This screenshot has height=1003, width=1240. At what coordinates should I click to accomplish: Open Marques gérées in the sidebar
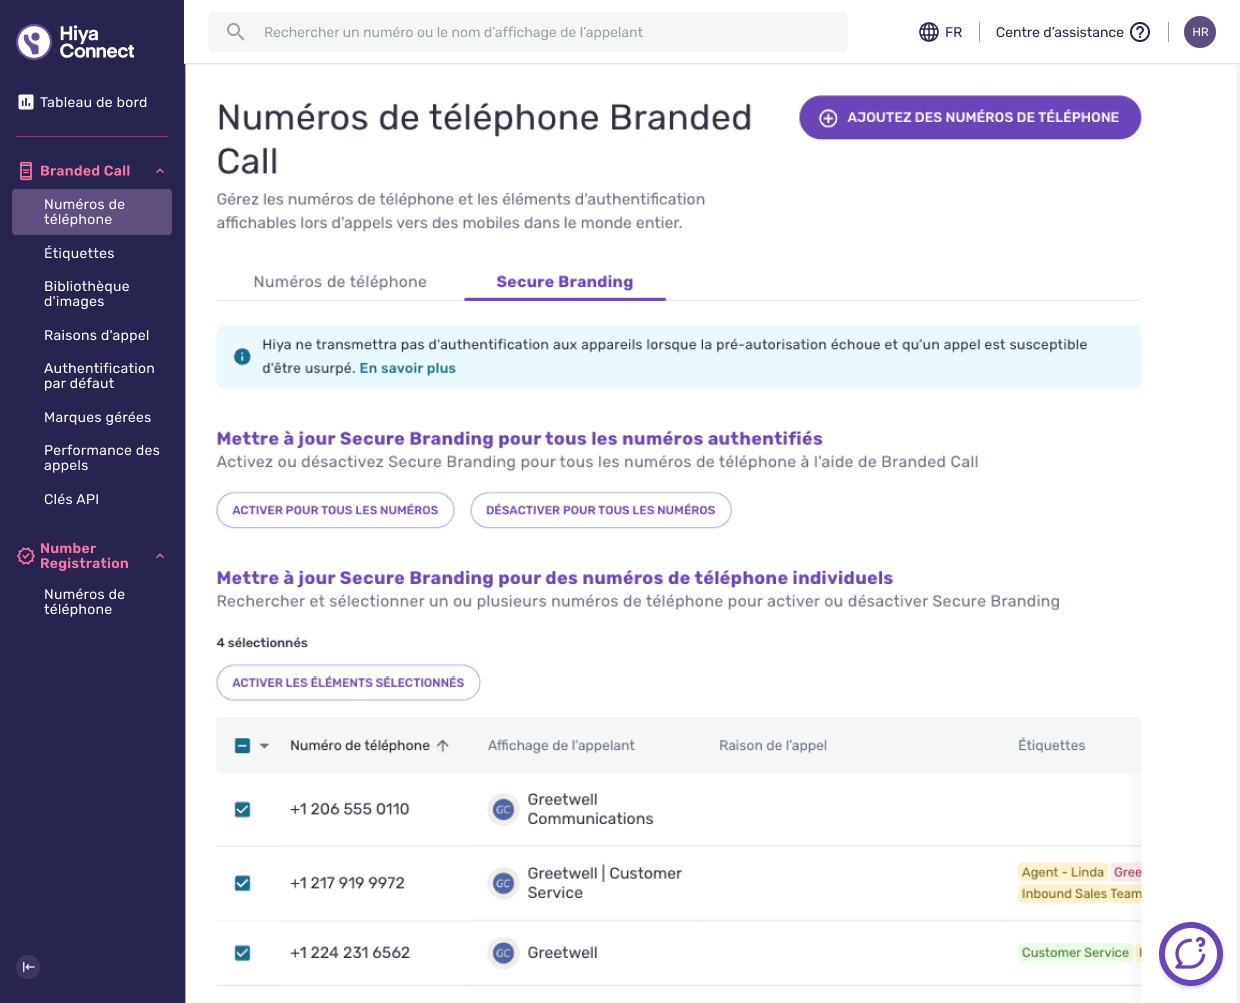pyautogui.click(x=98, y=417)
